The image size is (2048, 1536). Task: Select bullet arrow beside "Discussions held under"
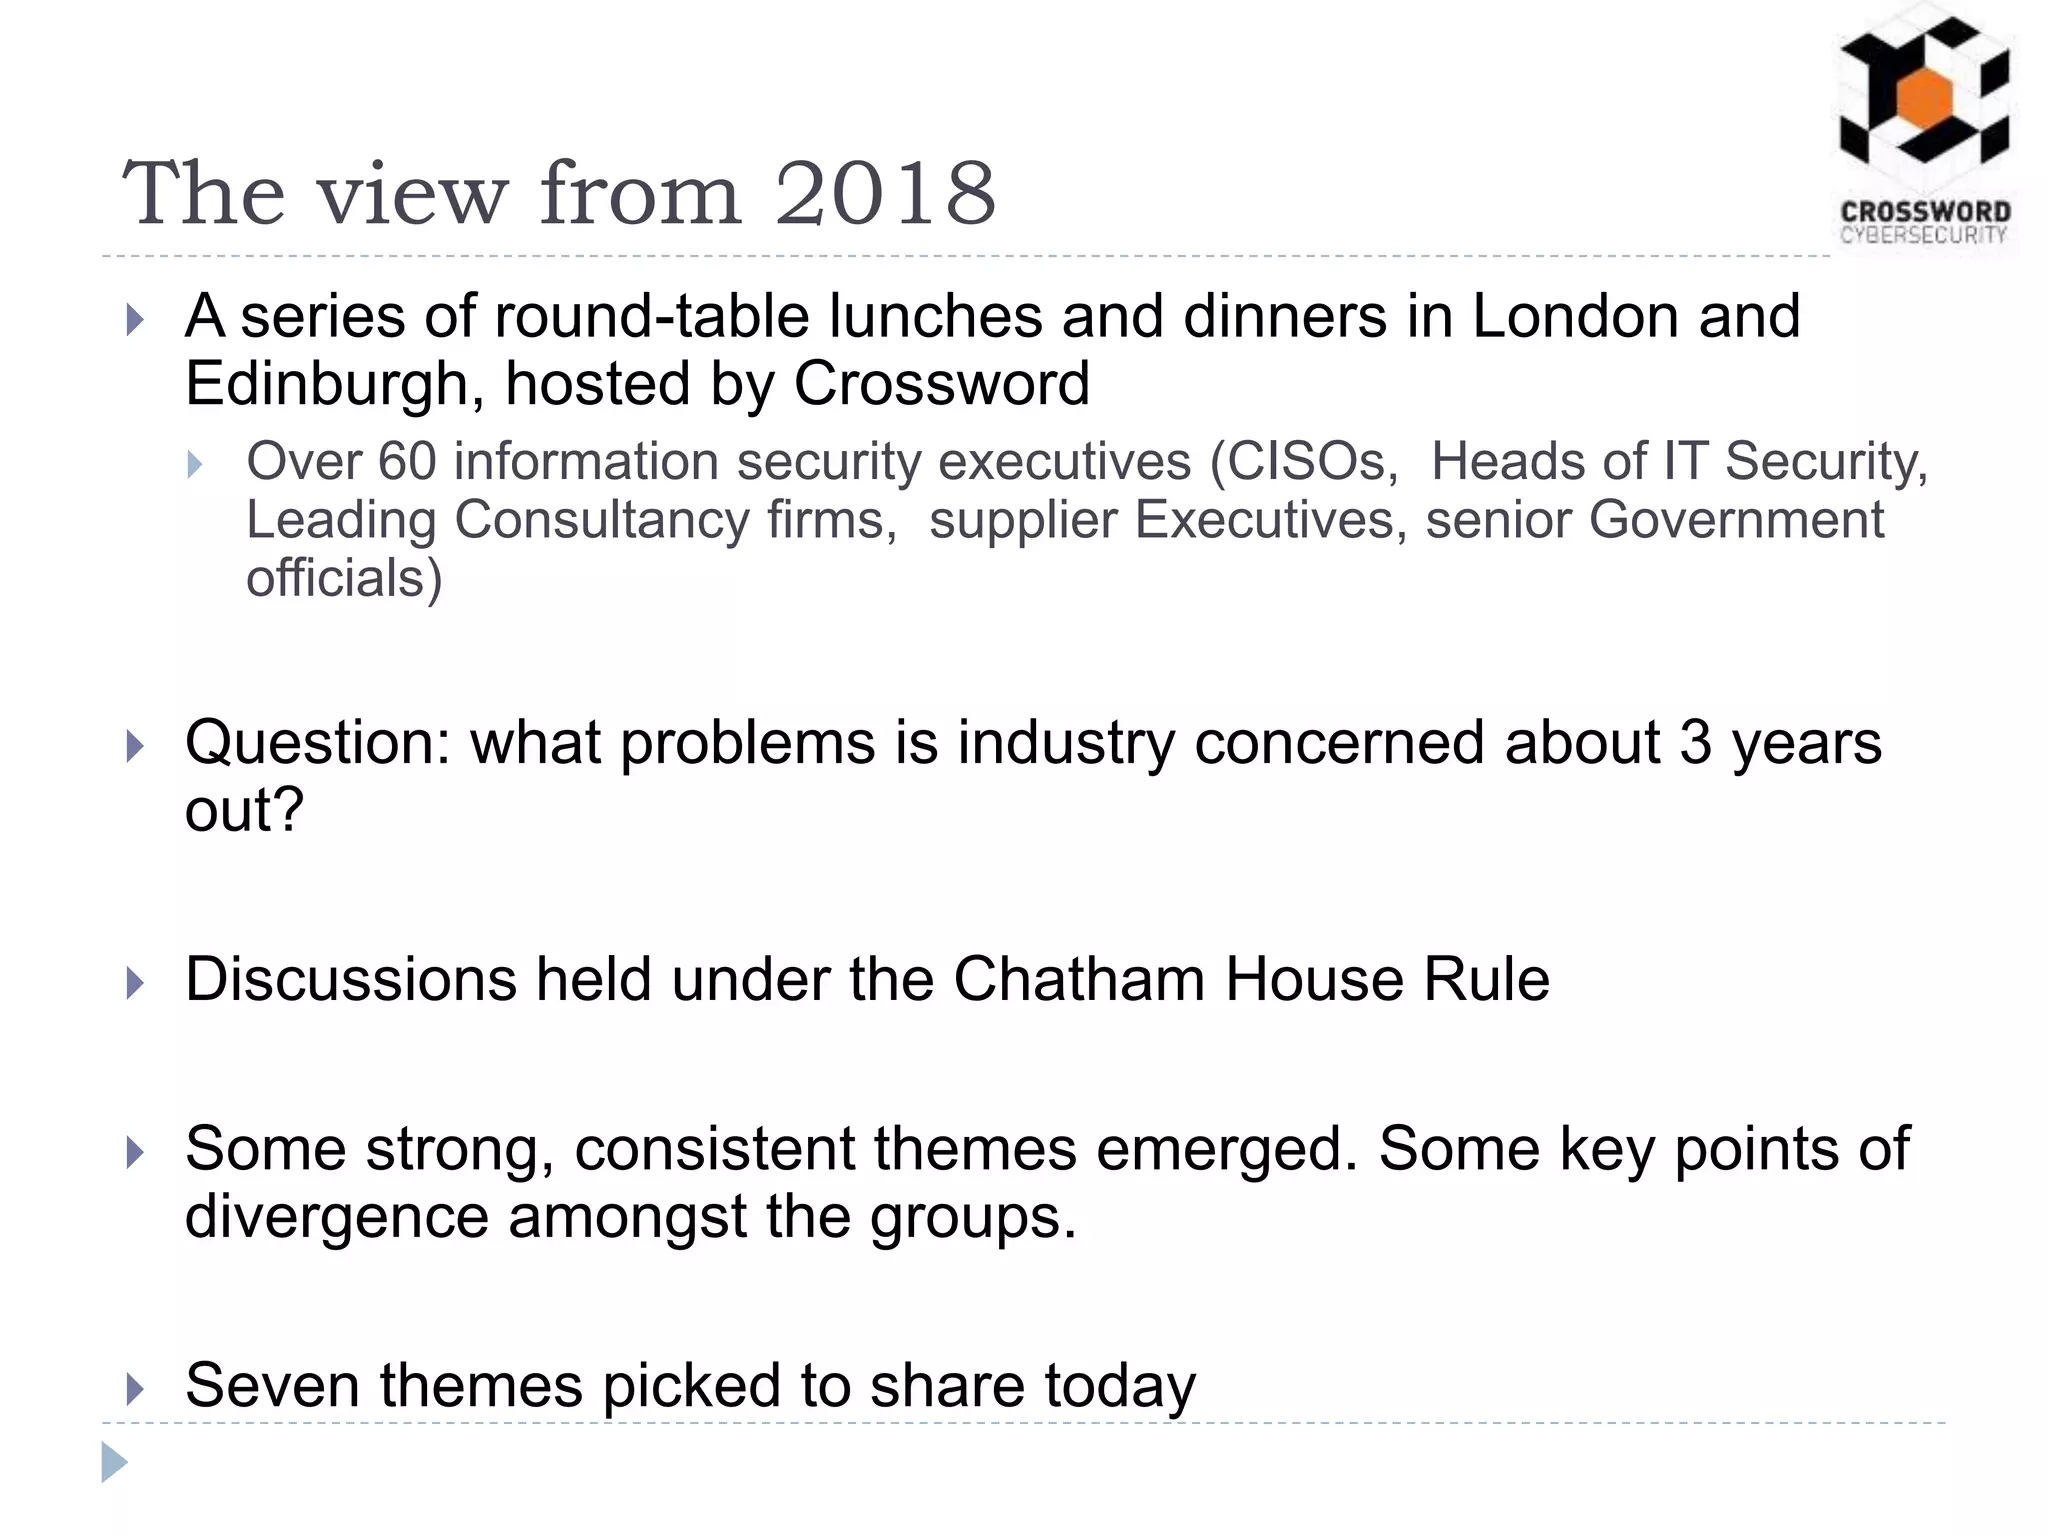point(135,982)
